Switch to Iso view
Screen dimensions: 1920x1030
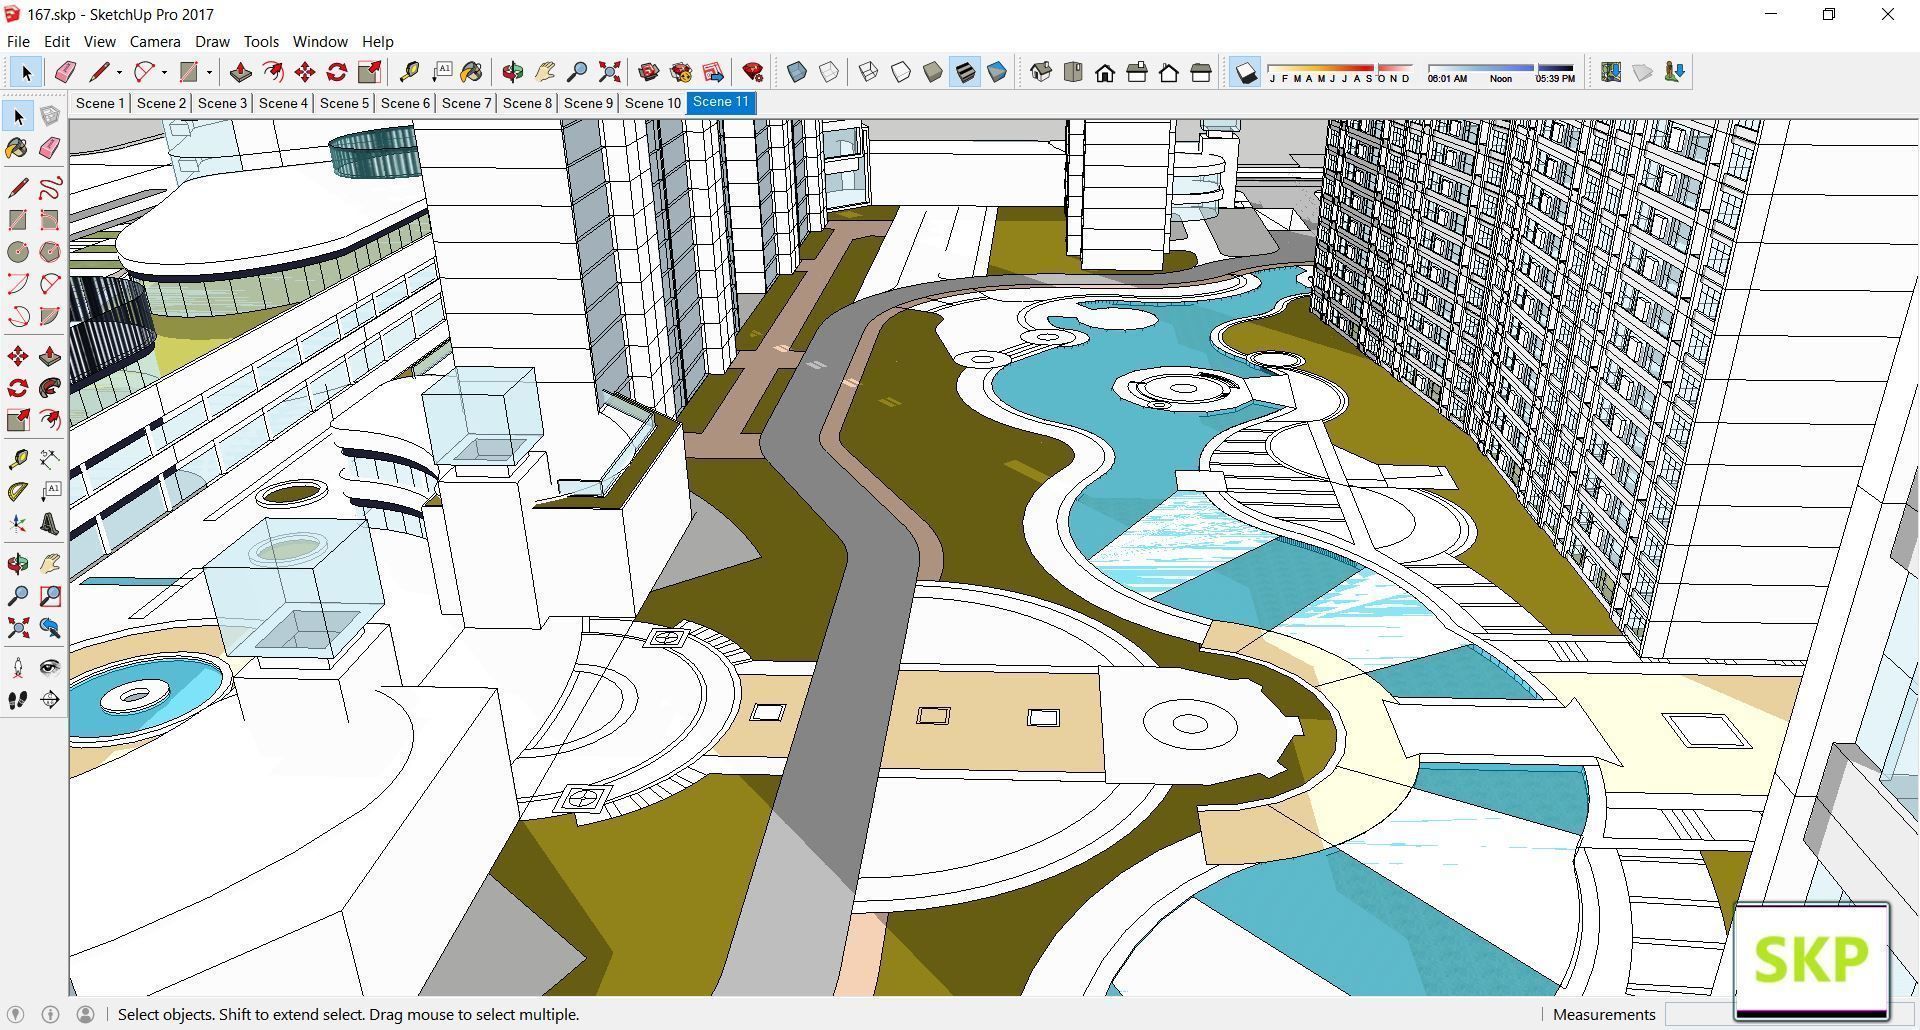coord(1041,72)
